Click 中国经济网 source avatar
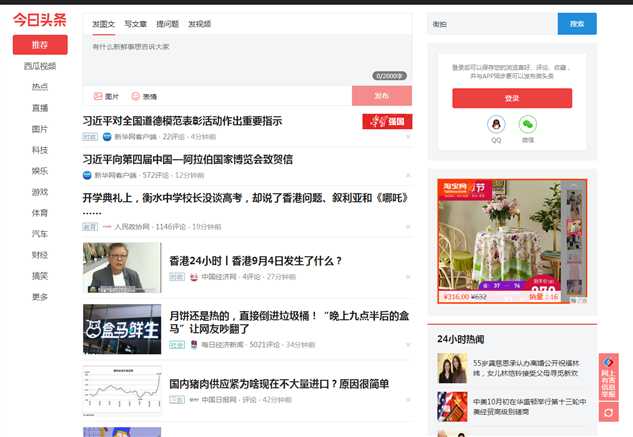The image size is (633, 437). [194, 277]
